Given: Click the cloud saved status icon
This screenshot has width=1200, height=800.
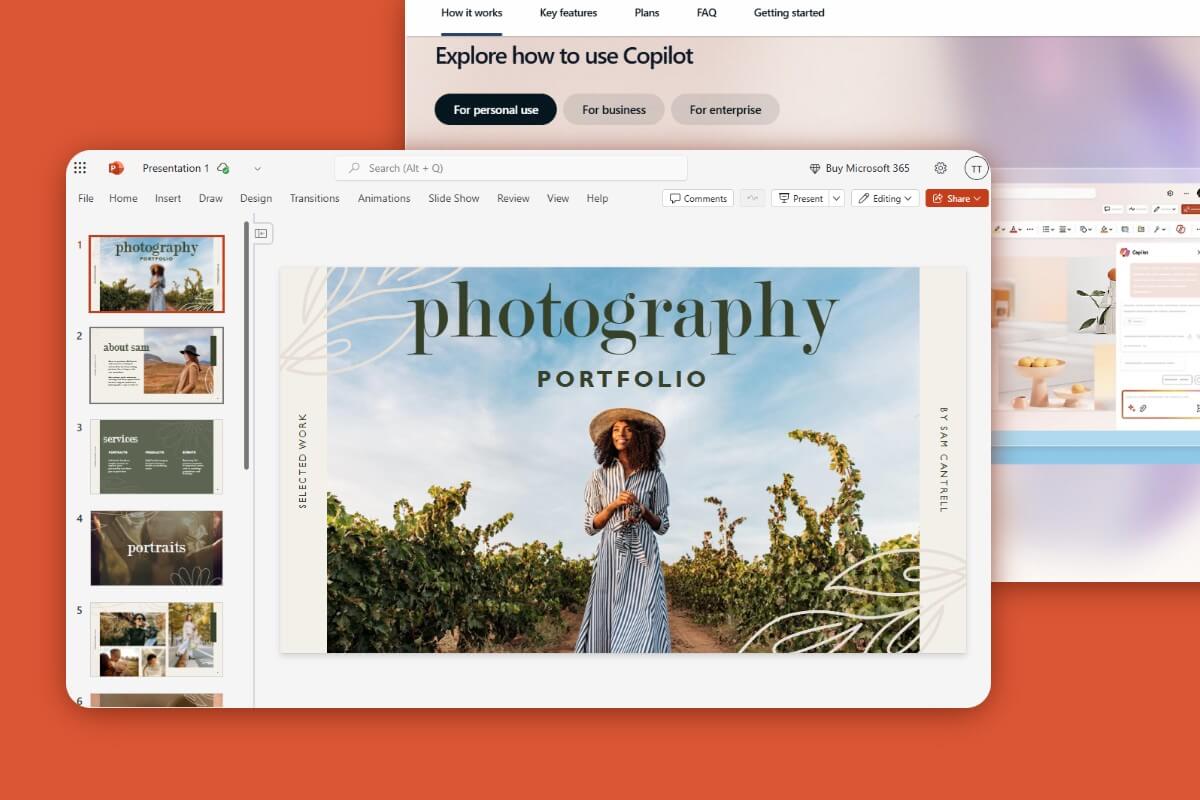Looking at the screenshot, I should click(x=223, y=168).
